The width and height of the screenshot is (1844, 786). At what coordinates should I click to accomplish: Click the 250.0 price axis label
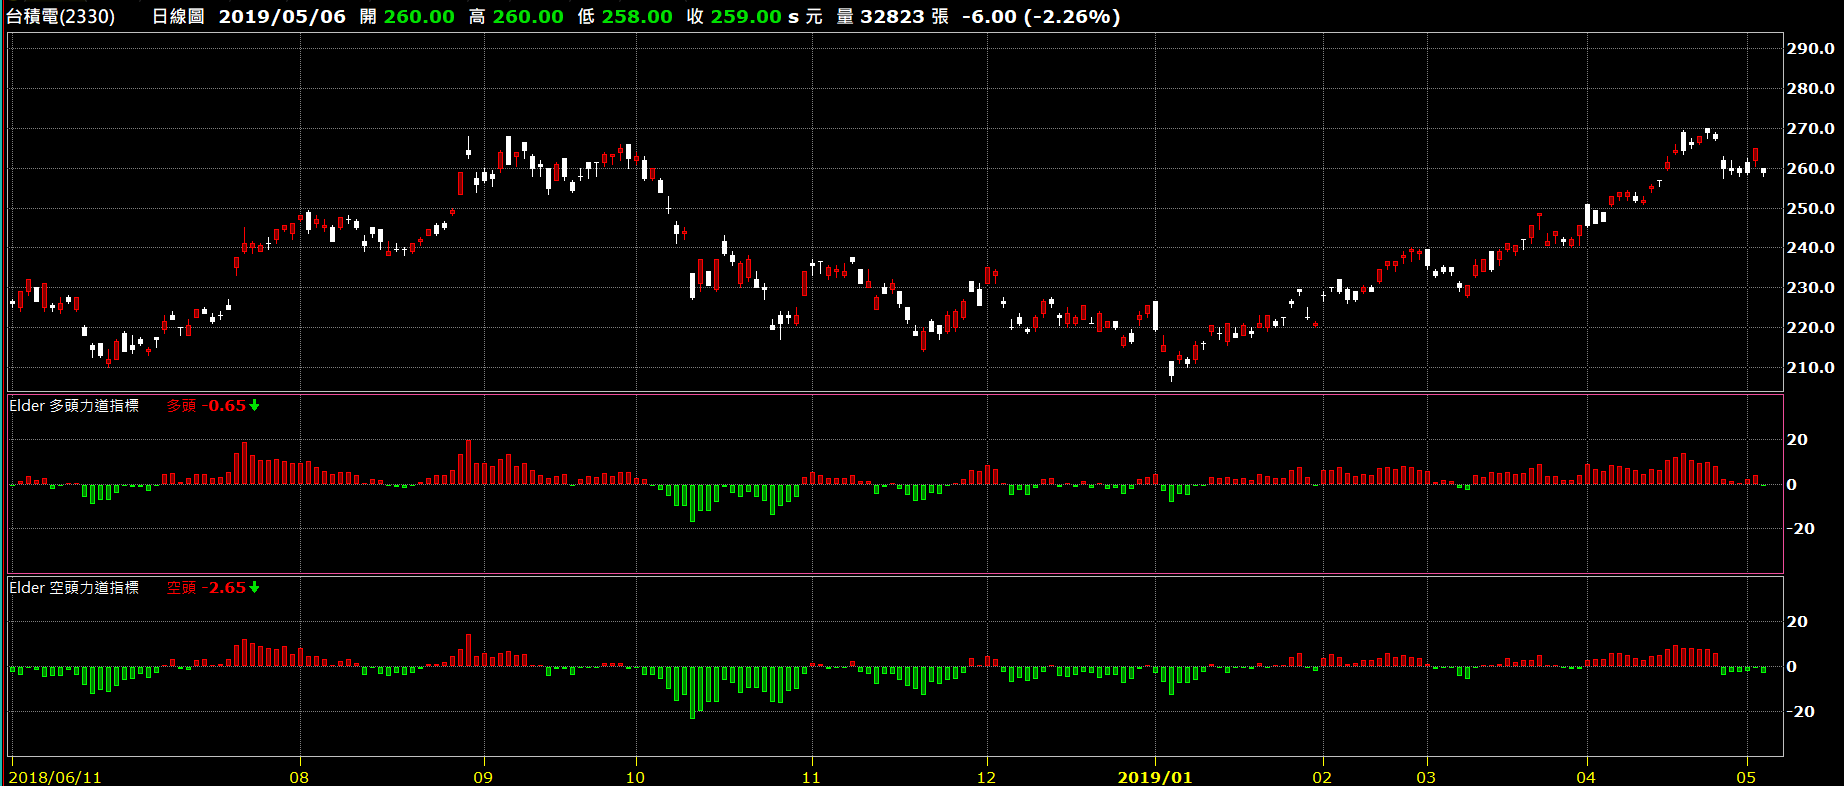pos(1810,208)
